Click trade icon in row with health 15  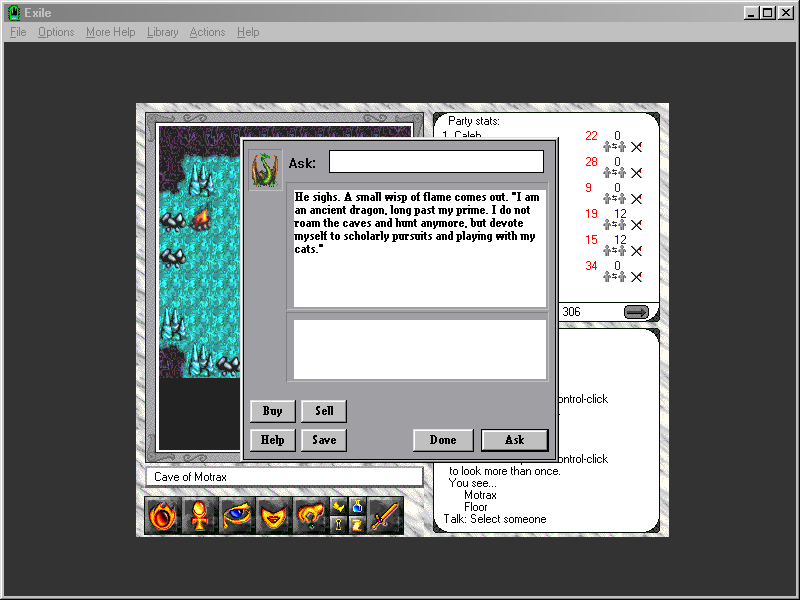click(x=614, y=251)
